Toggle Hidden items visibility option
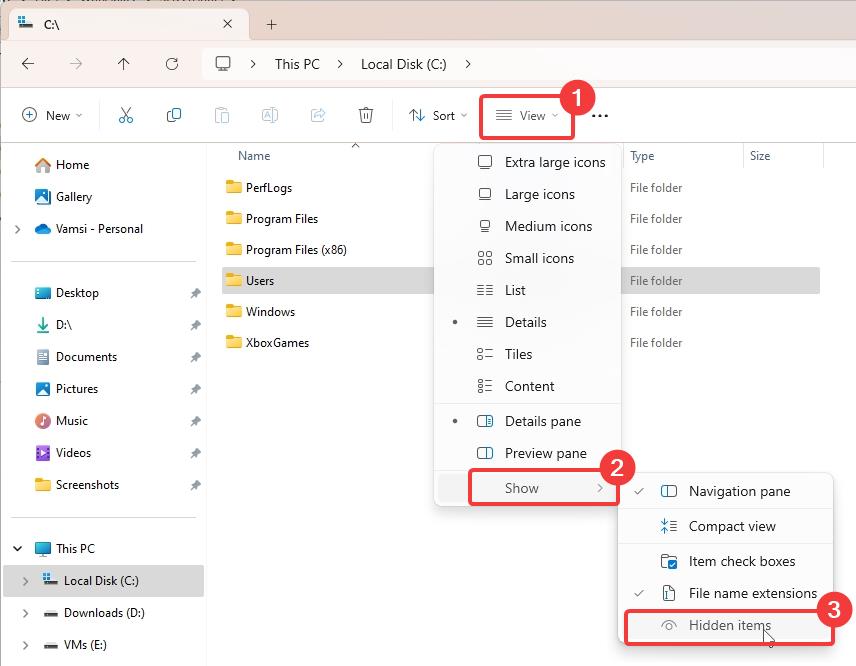856x666 pixels. pos(729,626)
